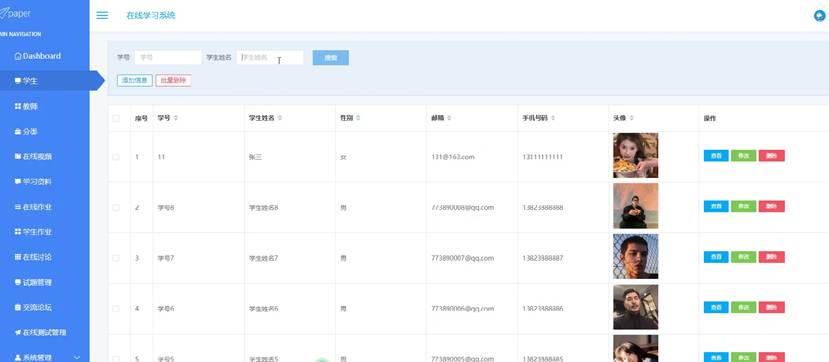
Task: Focus the 学生姓名 search input field
Action: [270, 58]
